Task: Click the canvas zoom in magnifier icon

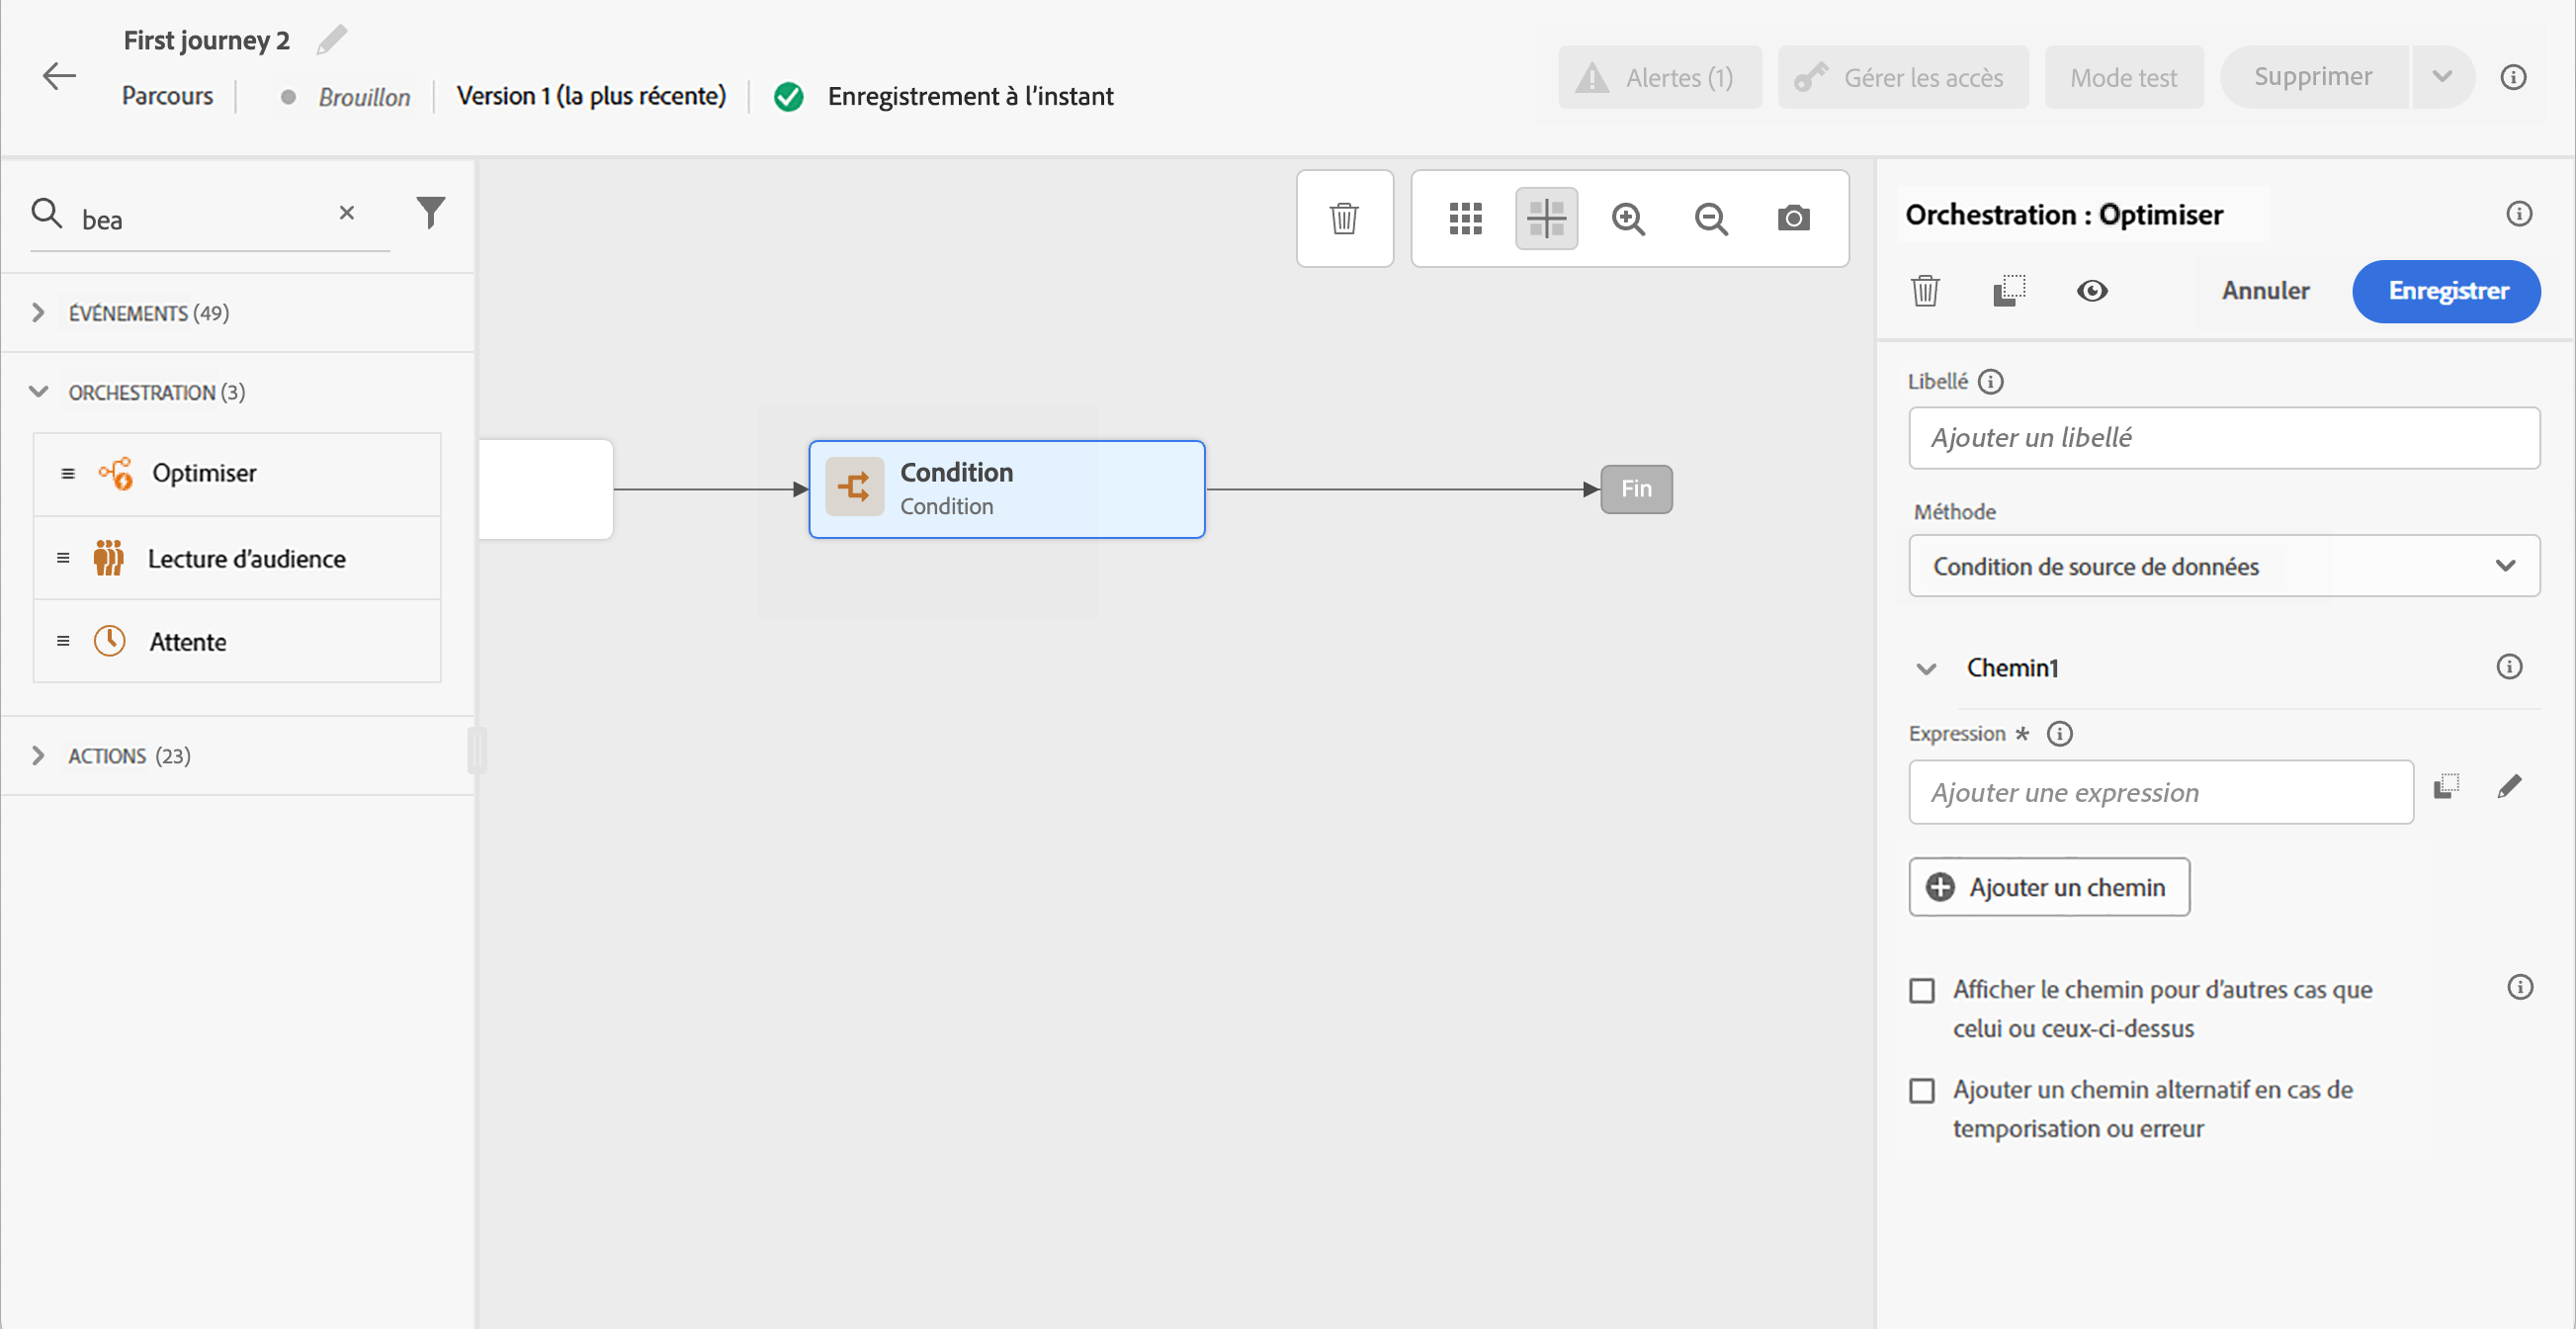Action: pos(1628,218)
